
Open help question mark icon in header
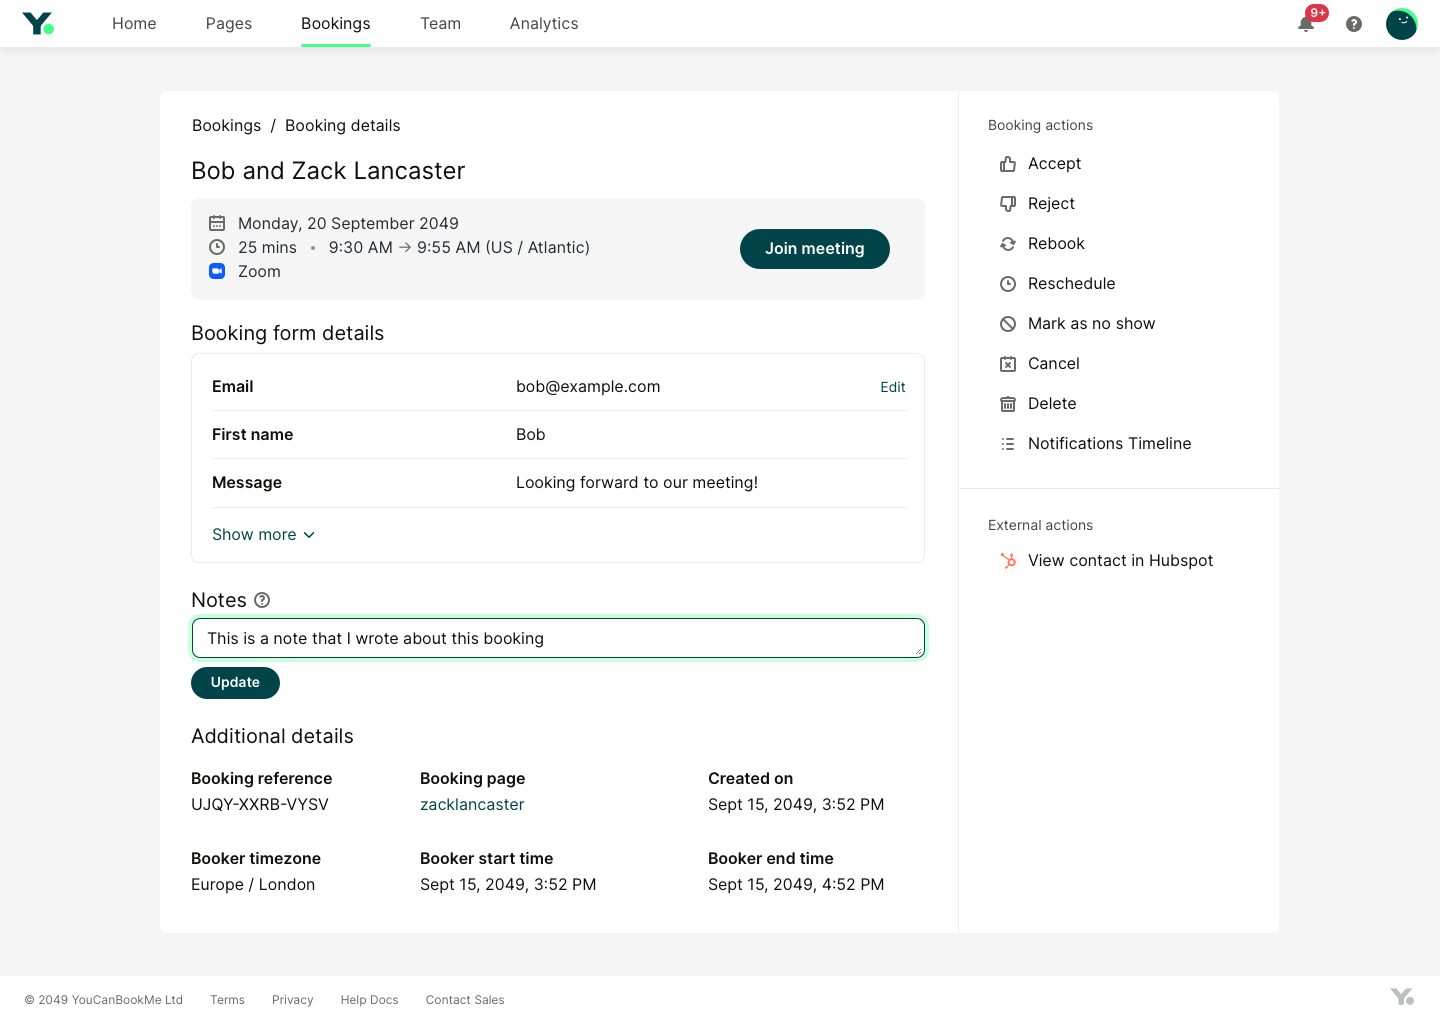click(x=1354, y=24)
